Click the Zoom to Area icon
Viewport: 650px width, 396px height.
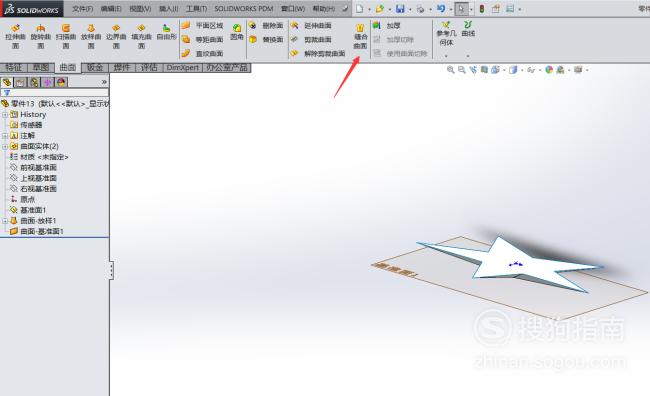pos(461,70)
